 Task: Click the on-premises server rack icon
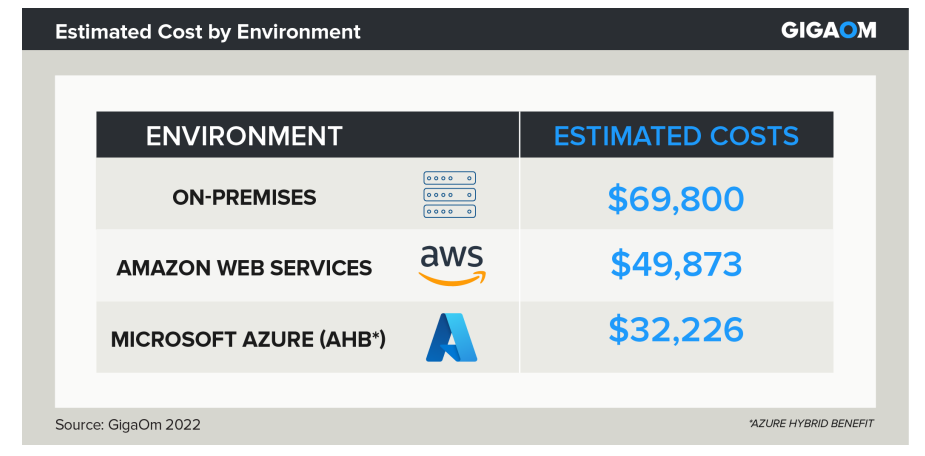pyautogui.click(x=450, y=195)
